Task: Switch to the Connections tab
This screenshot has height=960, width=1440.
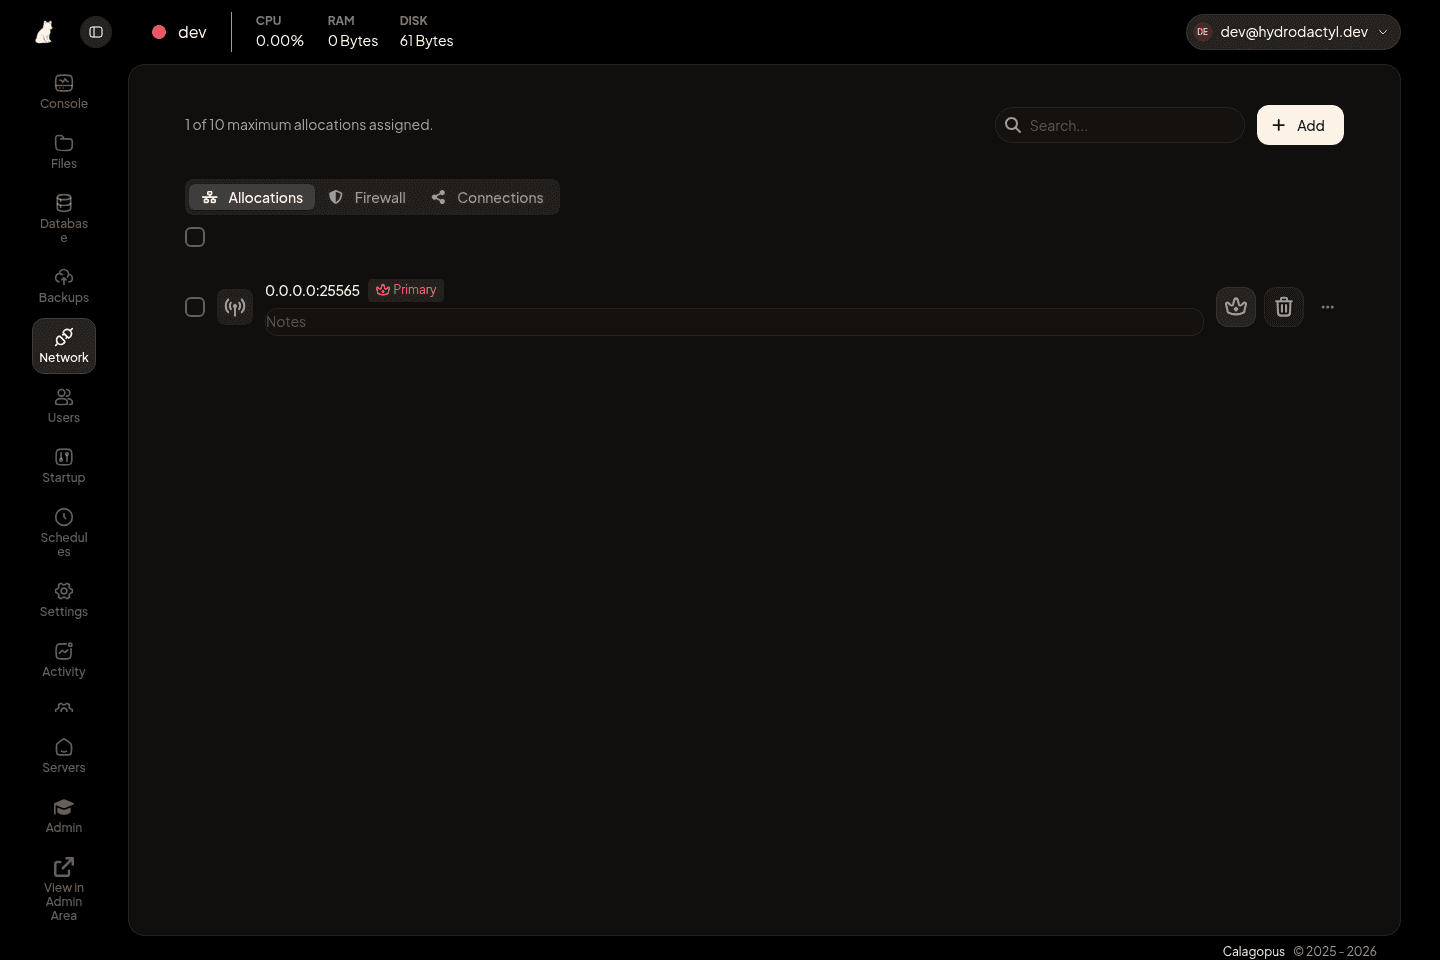Action: click(488, 197)
